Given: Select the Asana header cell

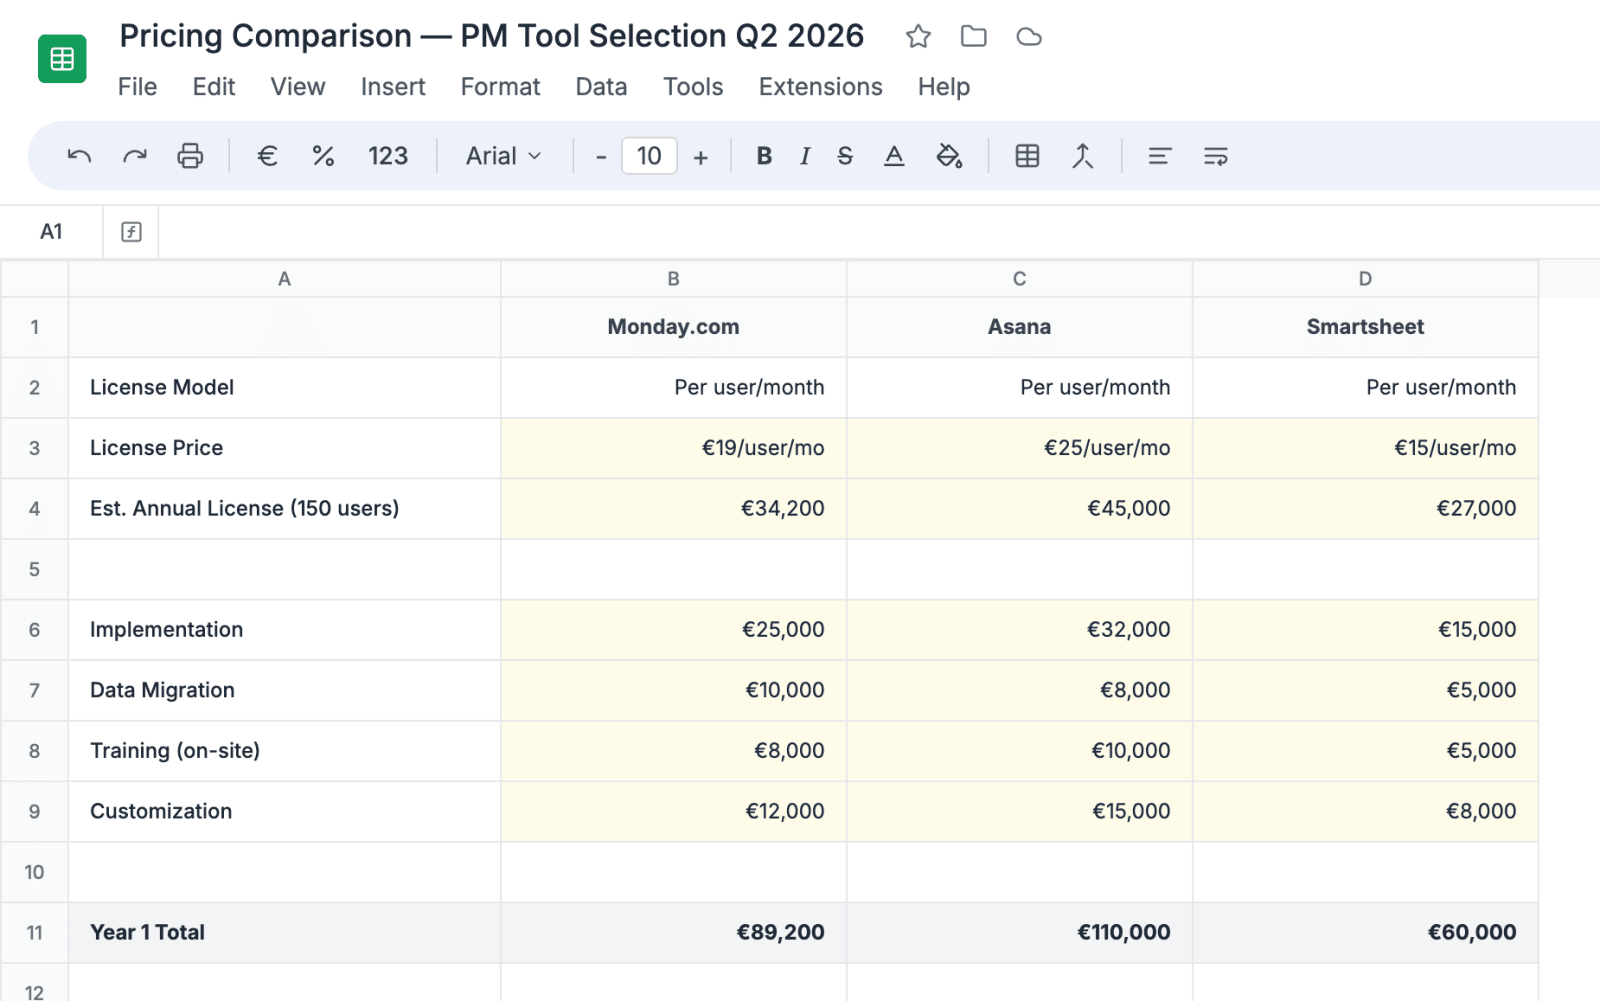Looking at the screenshot, I should (1019, 327).
